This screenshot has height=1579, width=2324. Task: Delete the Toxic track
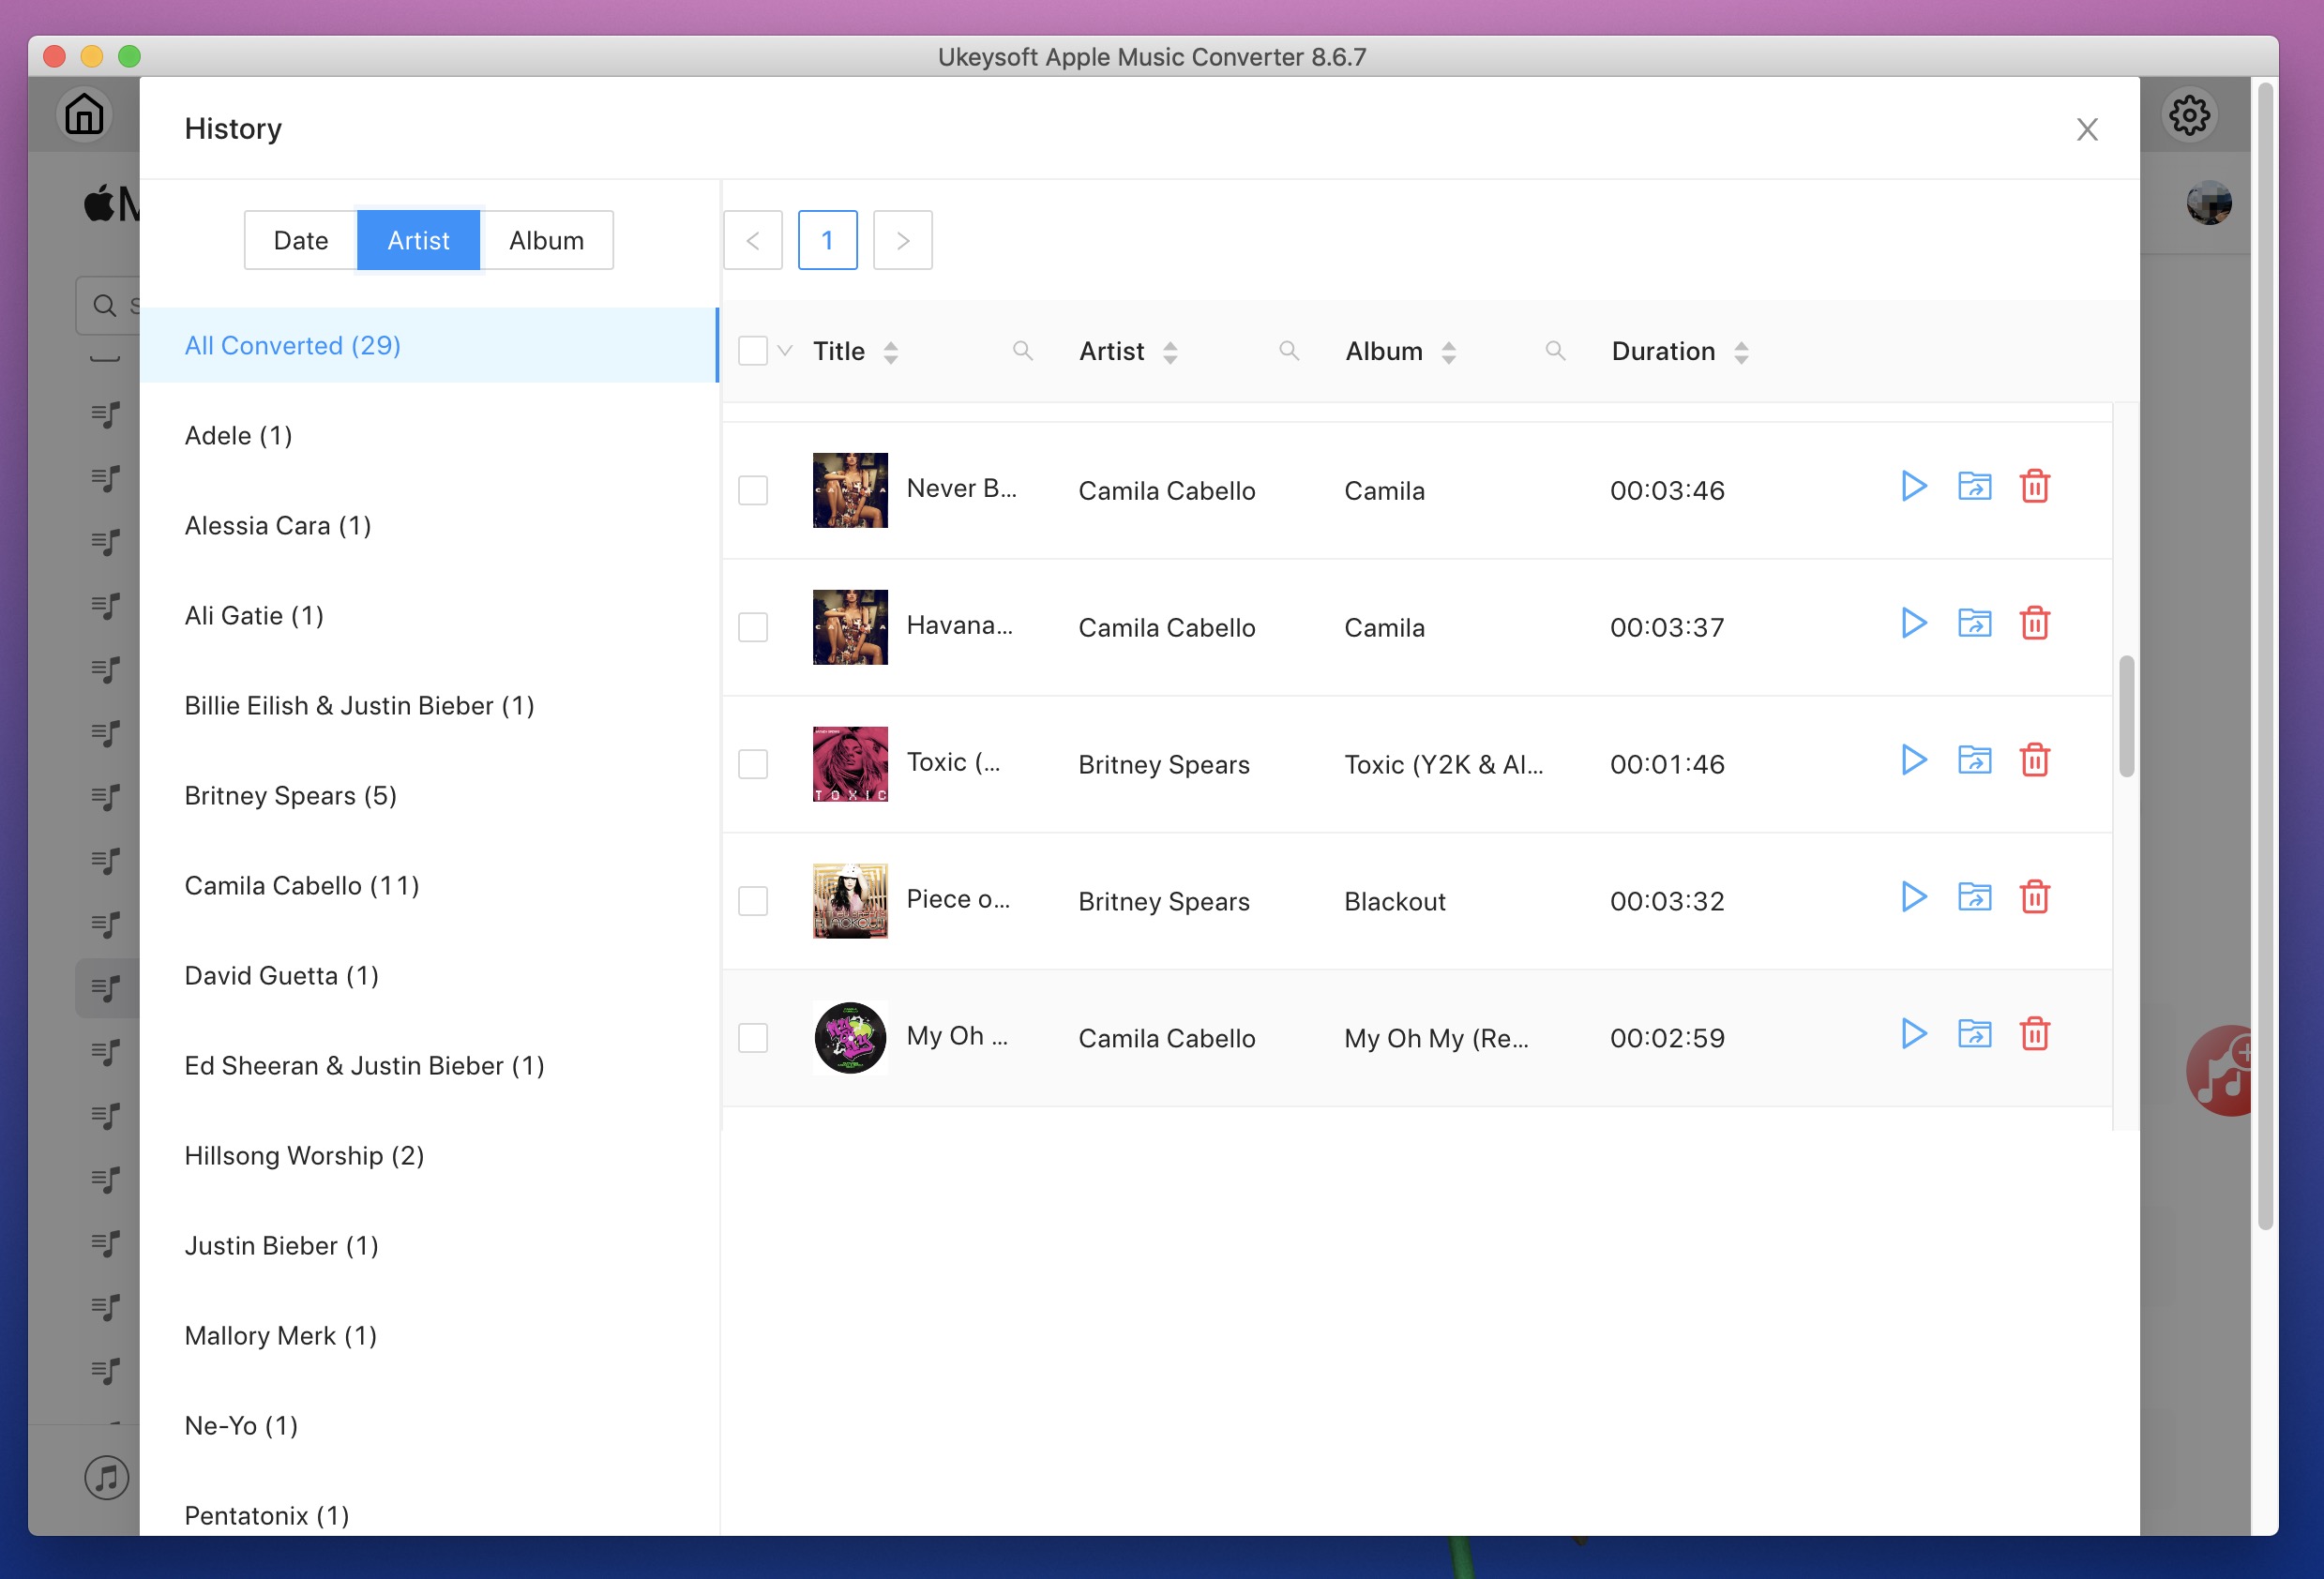coord(2035,761)
